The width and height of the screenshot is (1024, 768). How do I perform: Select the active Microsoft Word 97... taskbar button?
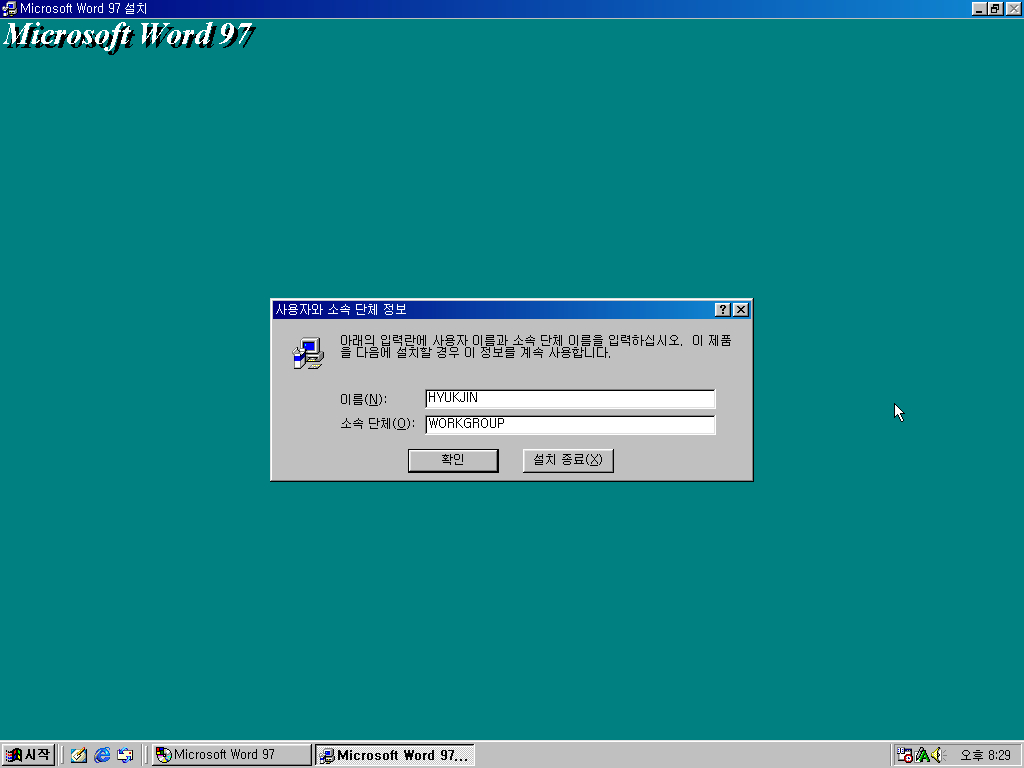(395, 755)
